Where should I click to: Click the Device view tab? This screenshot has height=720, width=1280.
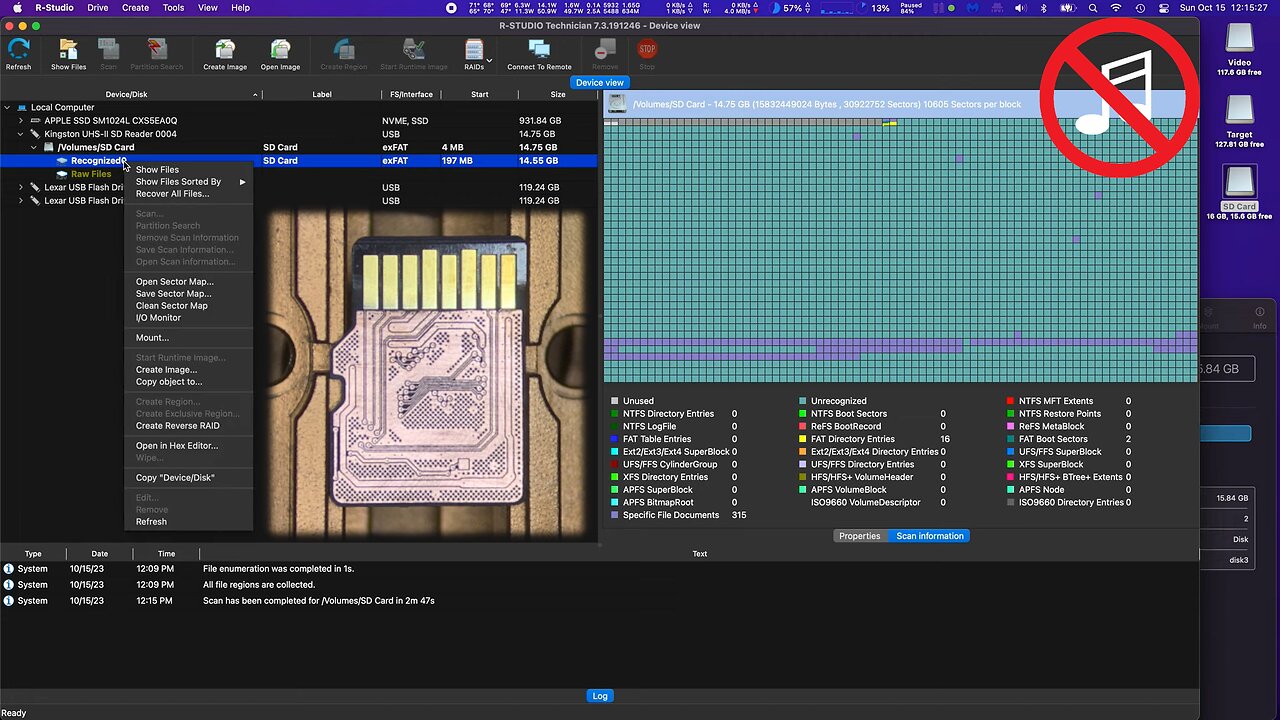(600, 82)
